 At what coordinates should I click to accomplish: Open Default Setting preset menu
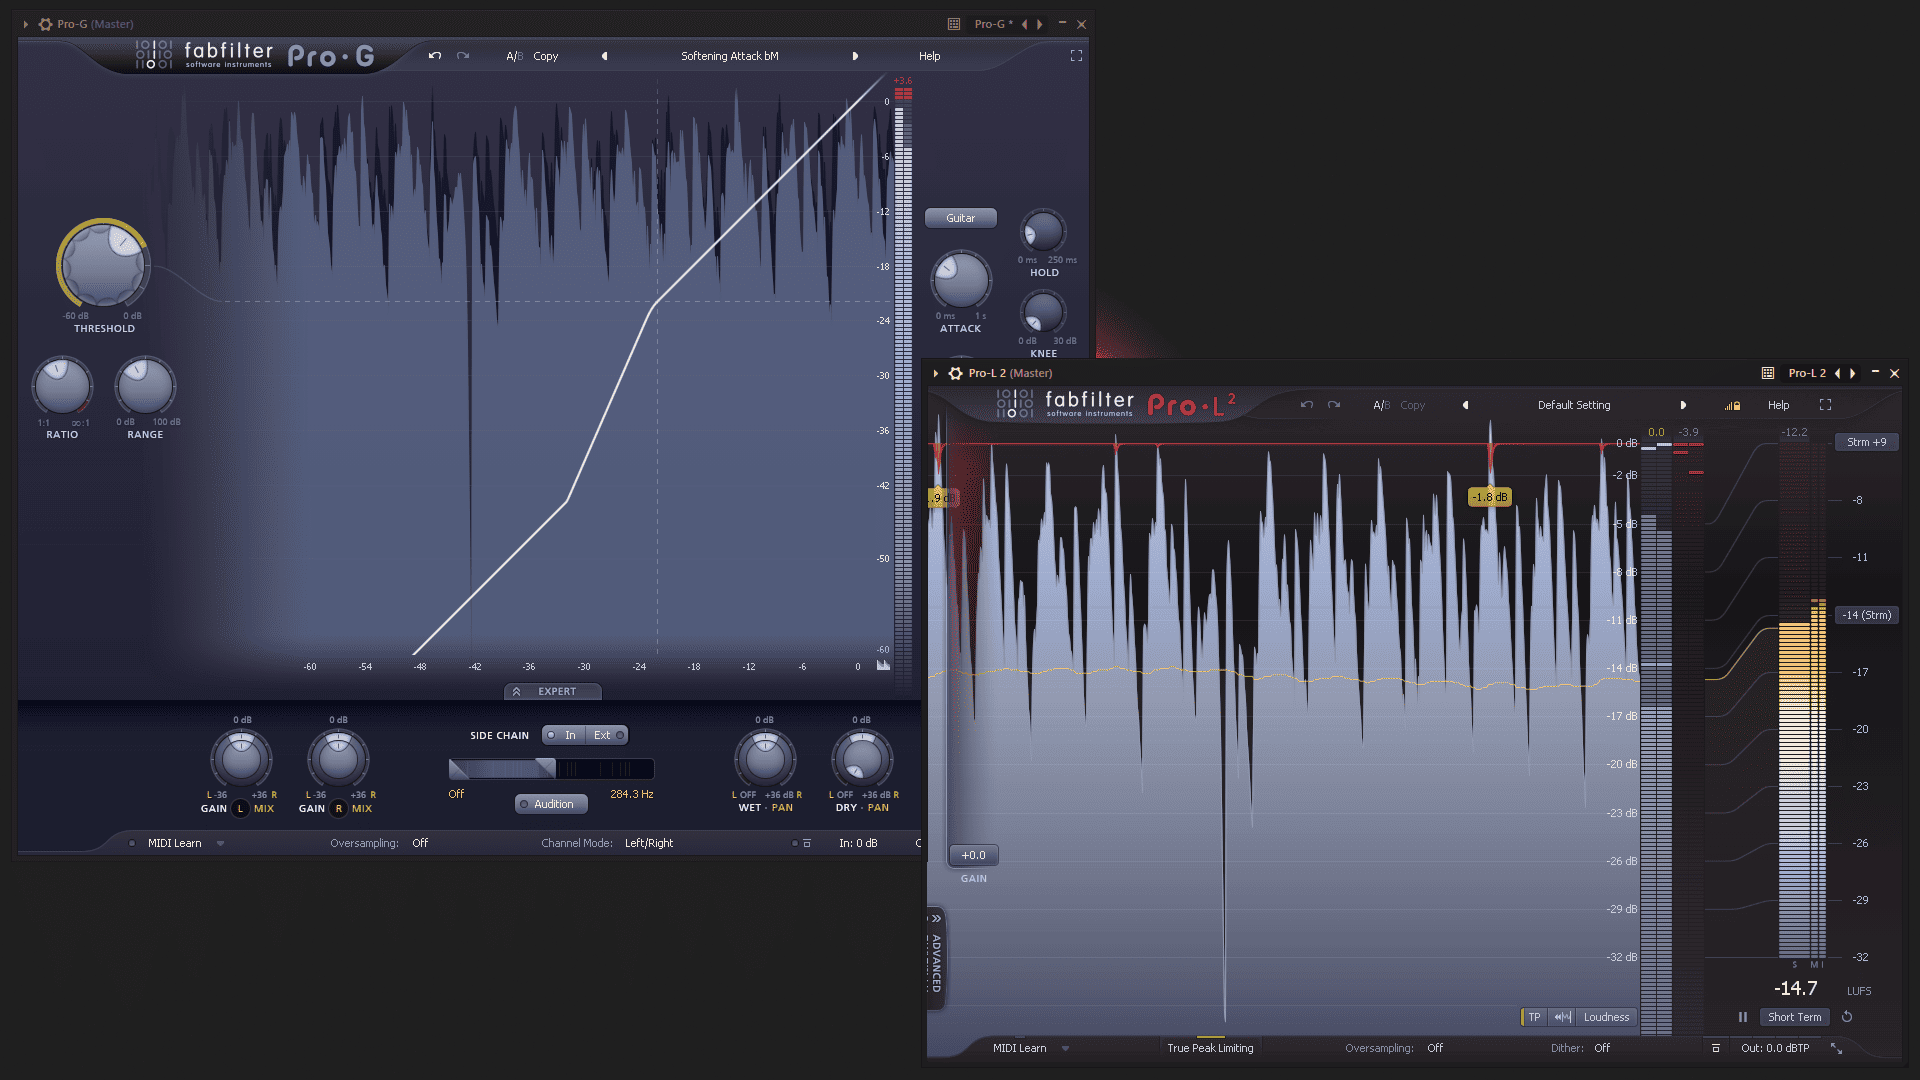pyautogui.click(x=1574, y=405)
